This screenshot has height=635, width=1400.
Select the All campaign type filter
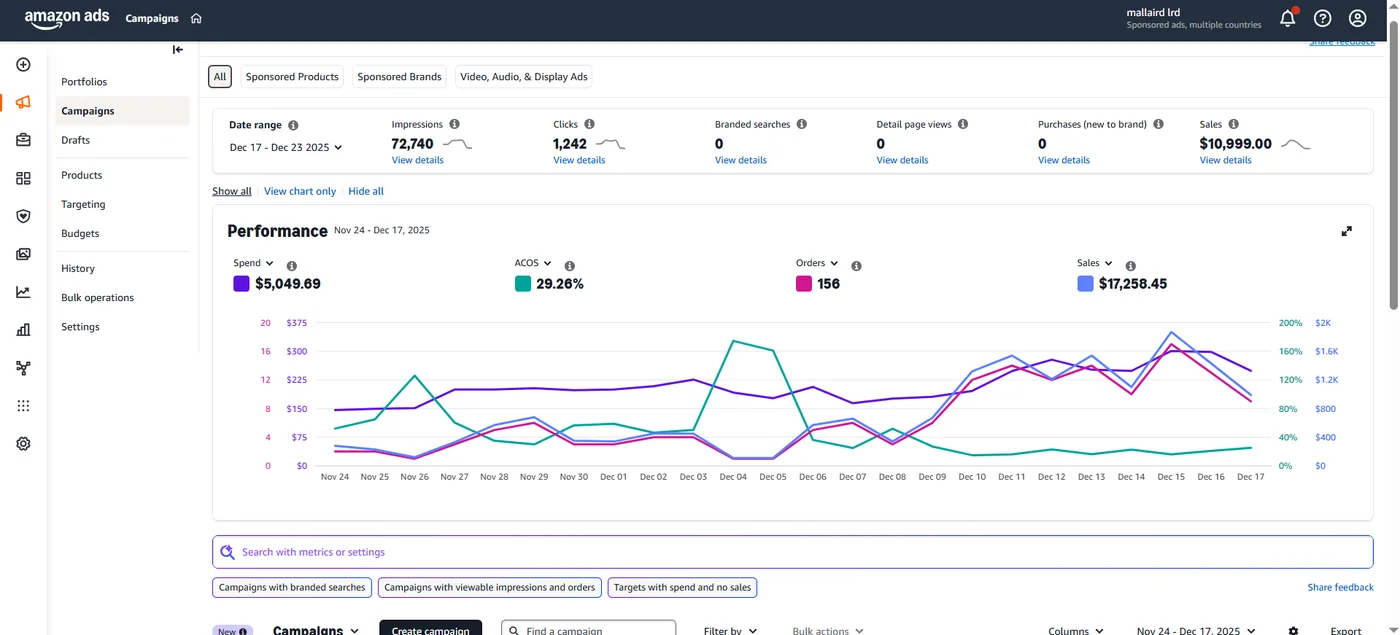pos(220,77)
